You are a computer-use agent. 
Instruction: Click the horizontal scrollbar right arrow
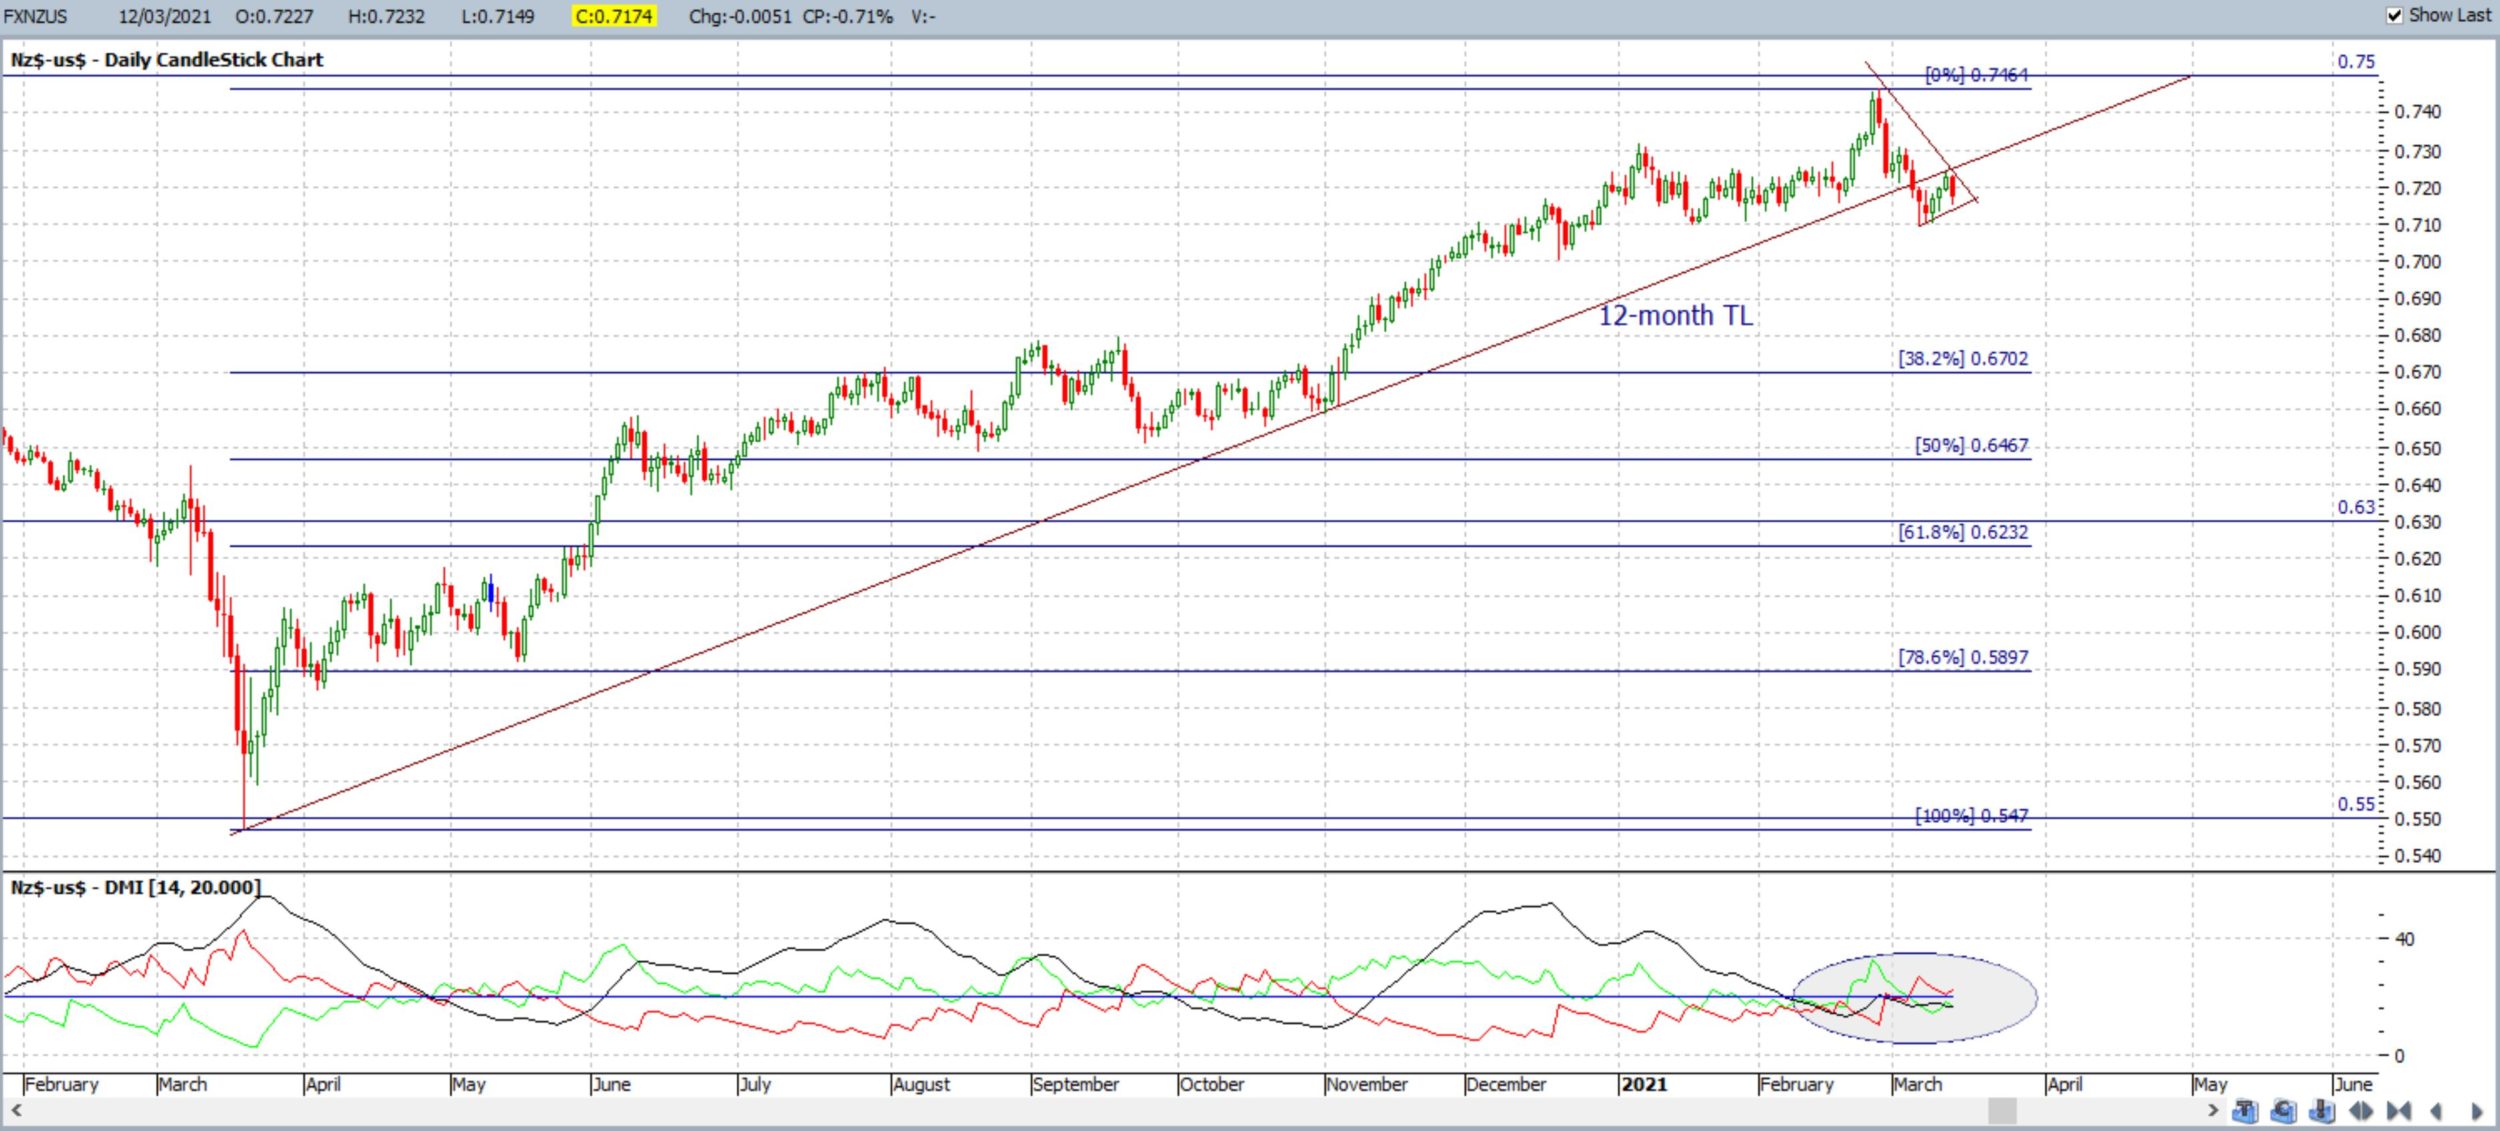(2212, 1110)
